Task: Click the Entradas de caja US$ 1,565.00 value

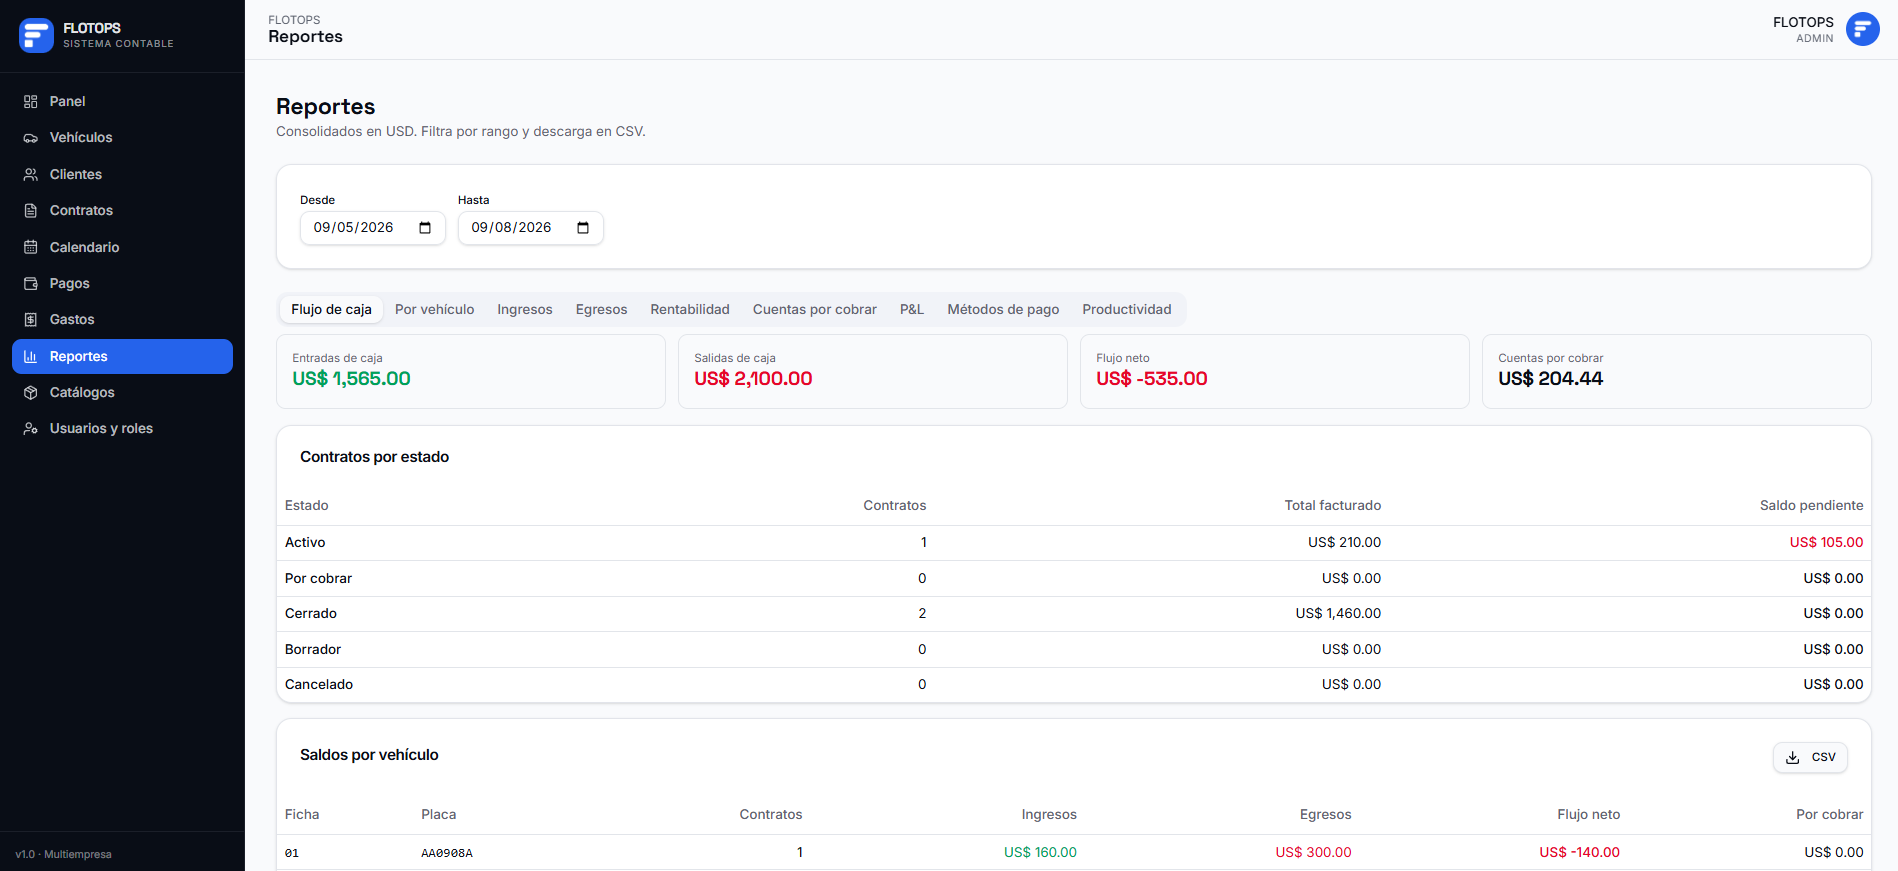Action: pos(351,379)
